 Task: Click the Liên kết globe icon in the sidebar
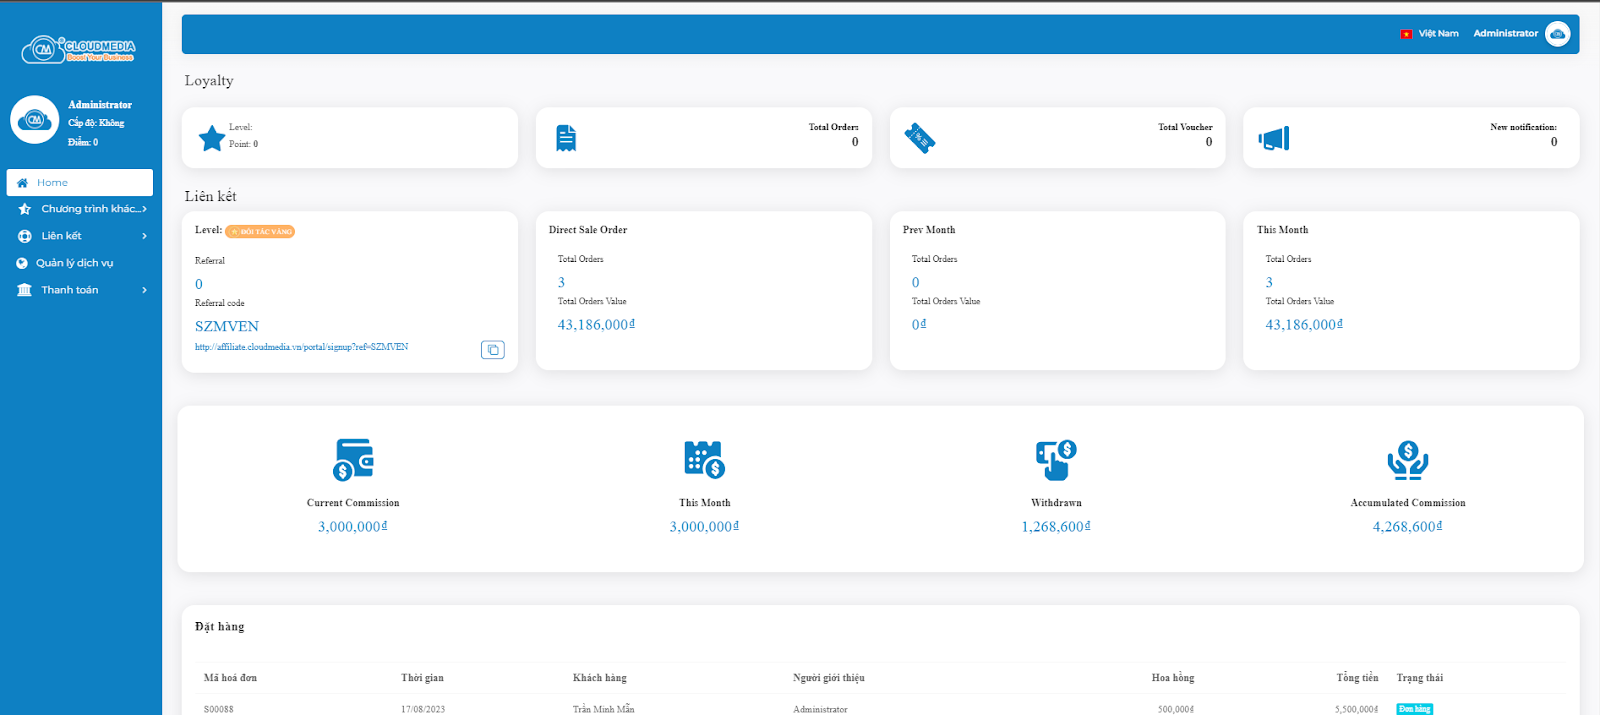pyautogui.click(x=25, y=236)
